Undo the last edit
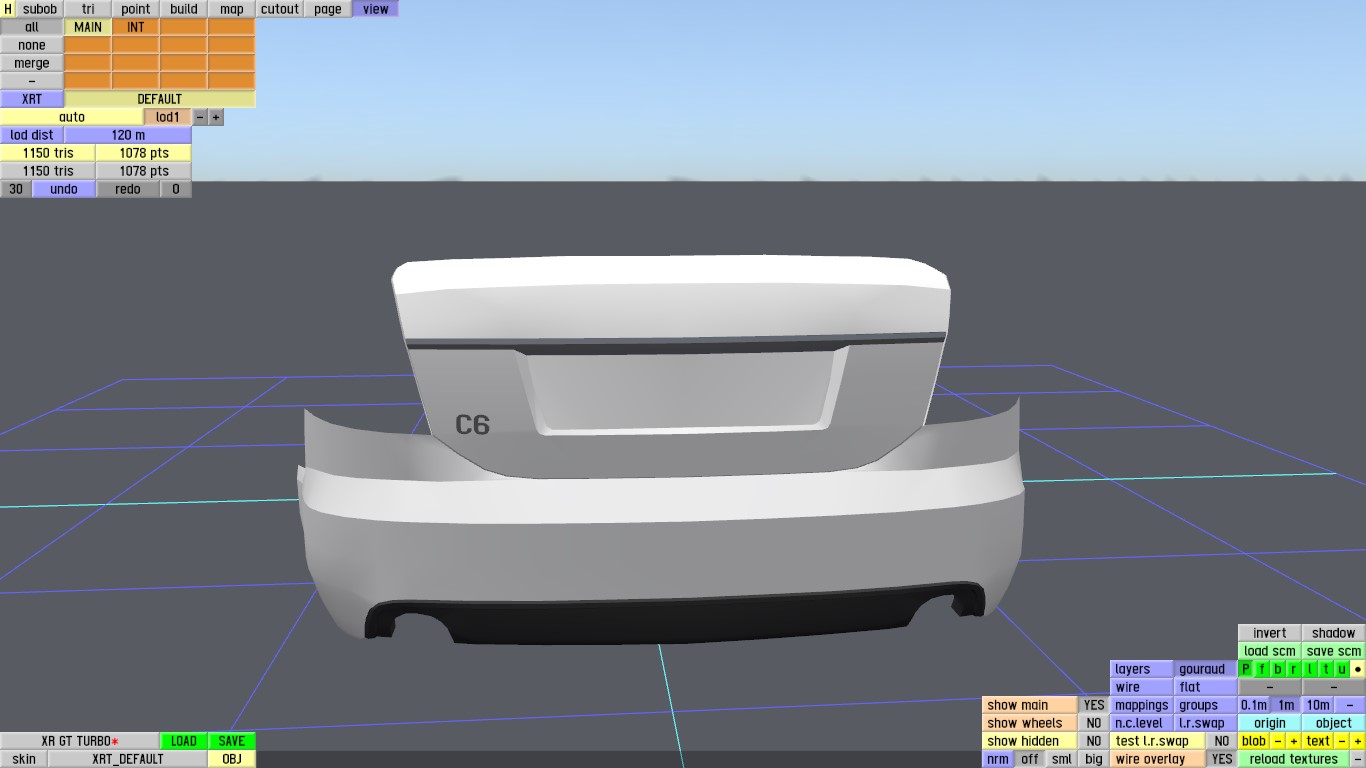Image resolution: width=1366 pixels, height=768 pixels. coord(64,189)
